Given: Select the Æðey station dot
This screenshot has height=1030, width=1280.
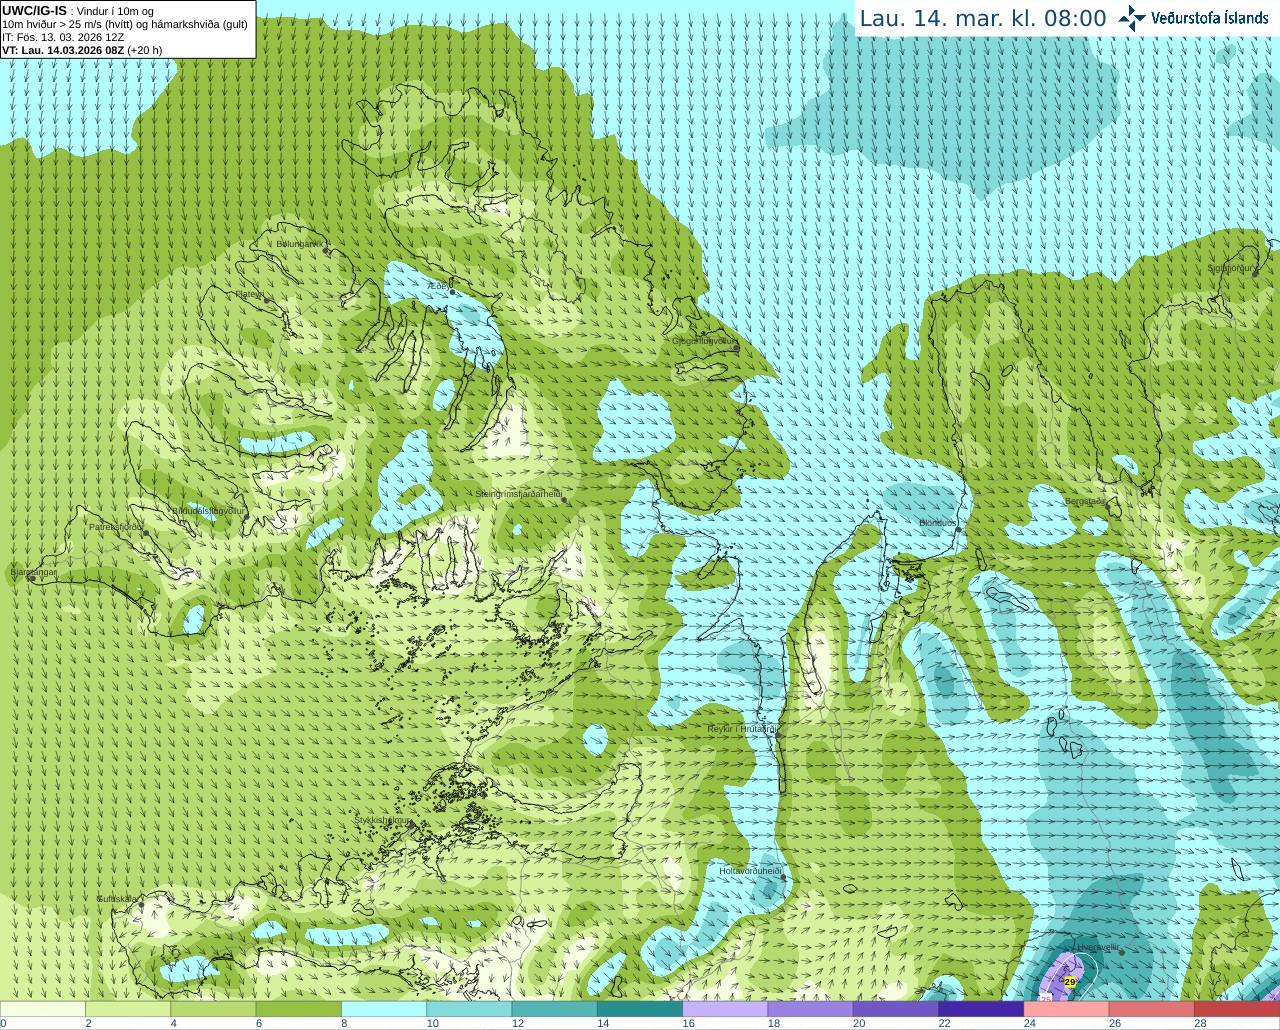Looking at the screenshot, I should [452, 292].
